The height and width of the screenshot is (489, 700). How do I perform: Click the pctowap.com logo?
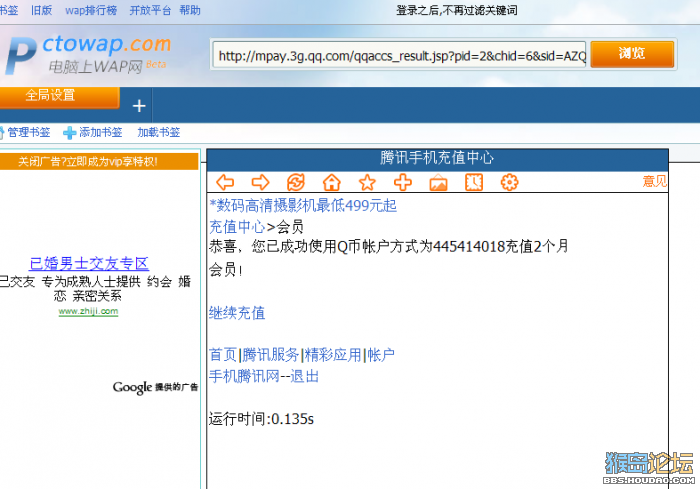(x=88, y=54)
